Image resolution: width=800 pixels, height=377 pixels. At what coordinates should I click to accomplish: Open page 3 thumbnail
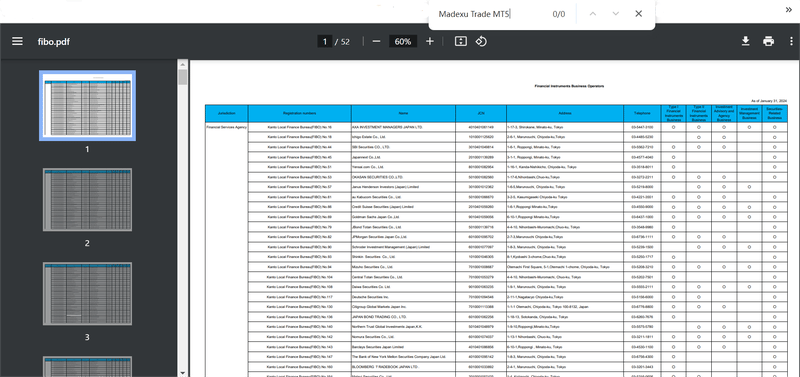coord(87,293)
